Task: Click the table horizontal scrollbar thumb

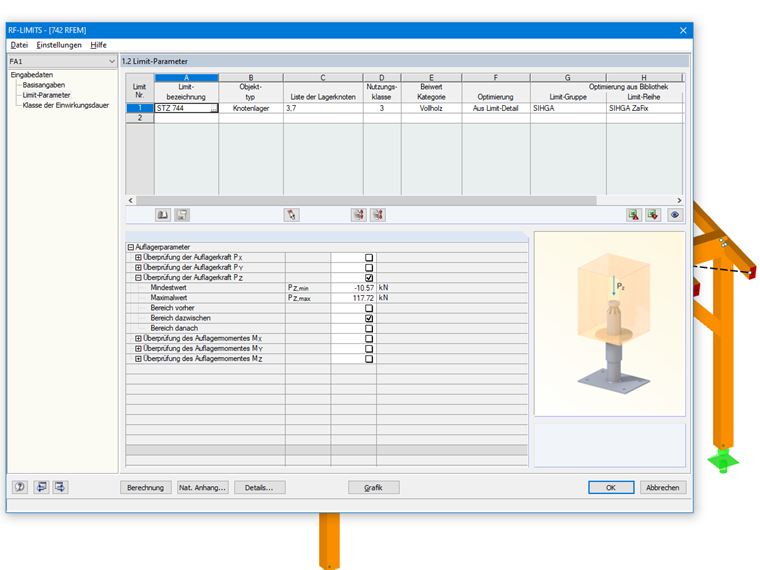Action: (x=366, y=201)
